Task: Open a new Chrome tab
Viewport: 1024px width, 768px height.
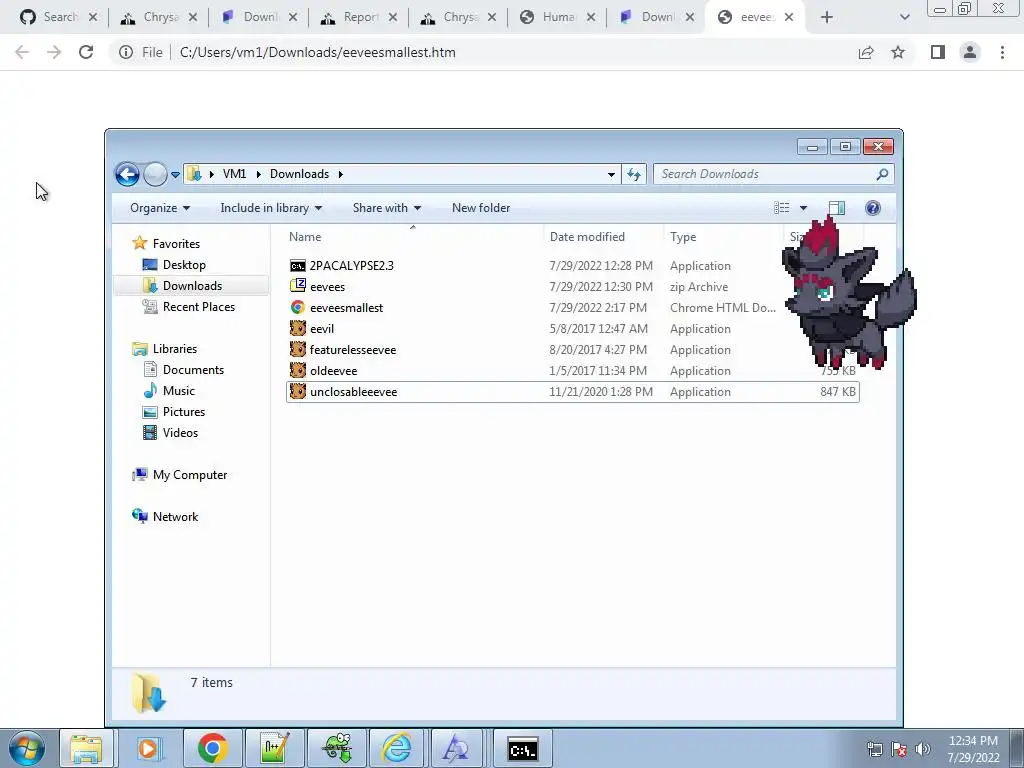Action: (826, 17)
